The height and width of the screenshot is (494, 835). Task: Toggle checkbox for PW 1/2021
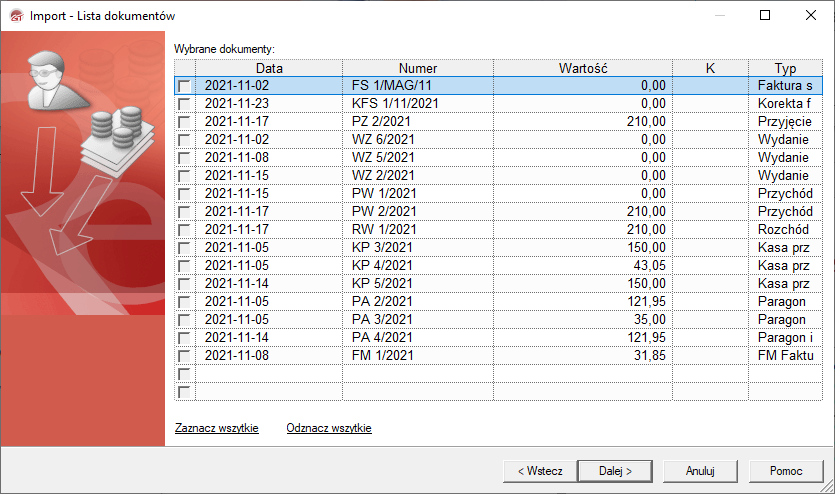click(184, 194)
